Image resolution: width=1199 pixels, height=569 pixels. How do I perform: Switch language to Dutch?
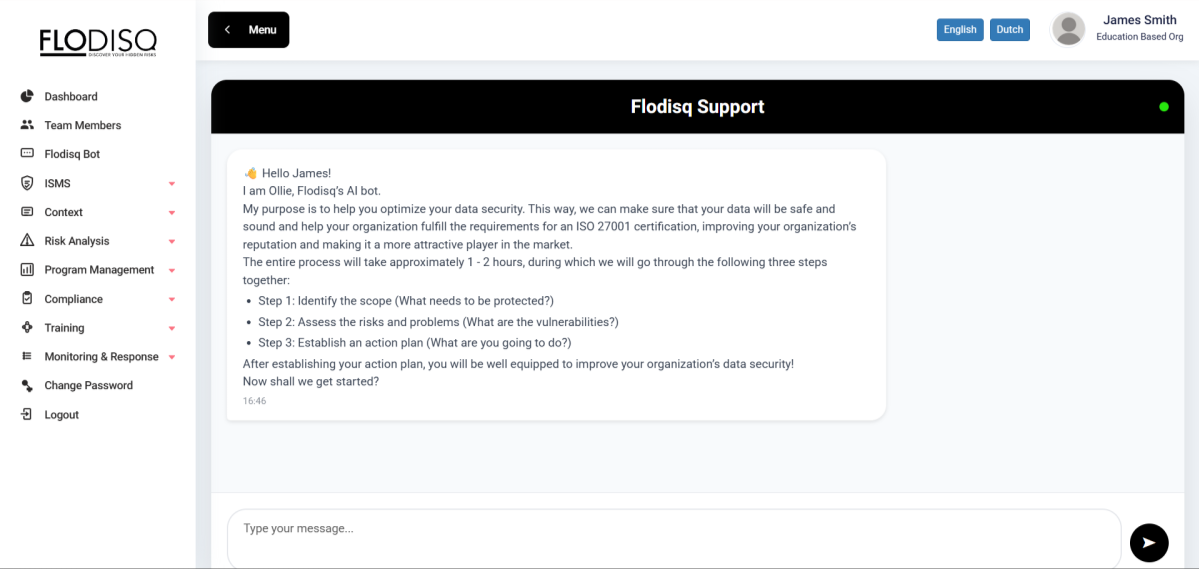[x=1009, y=30]
